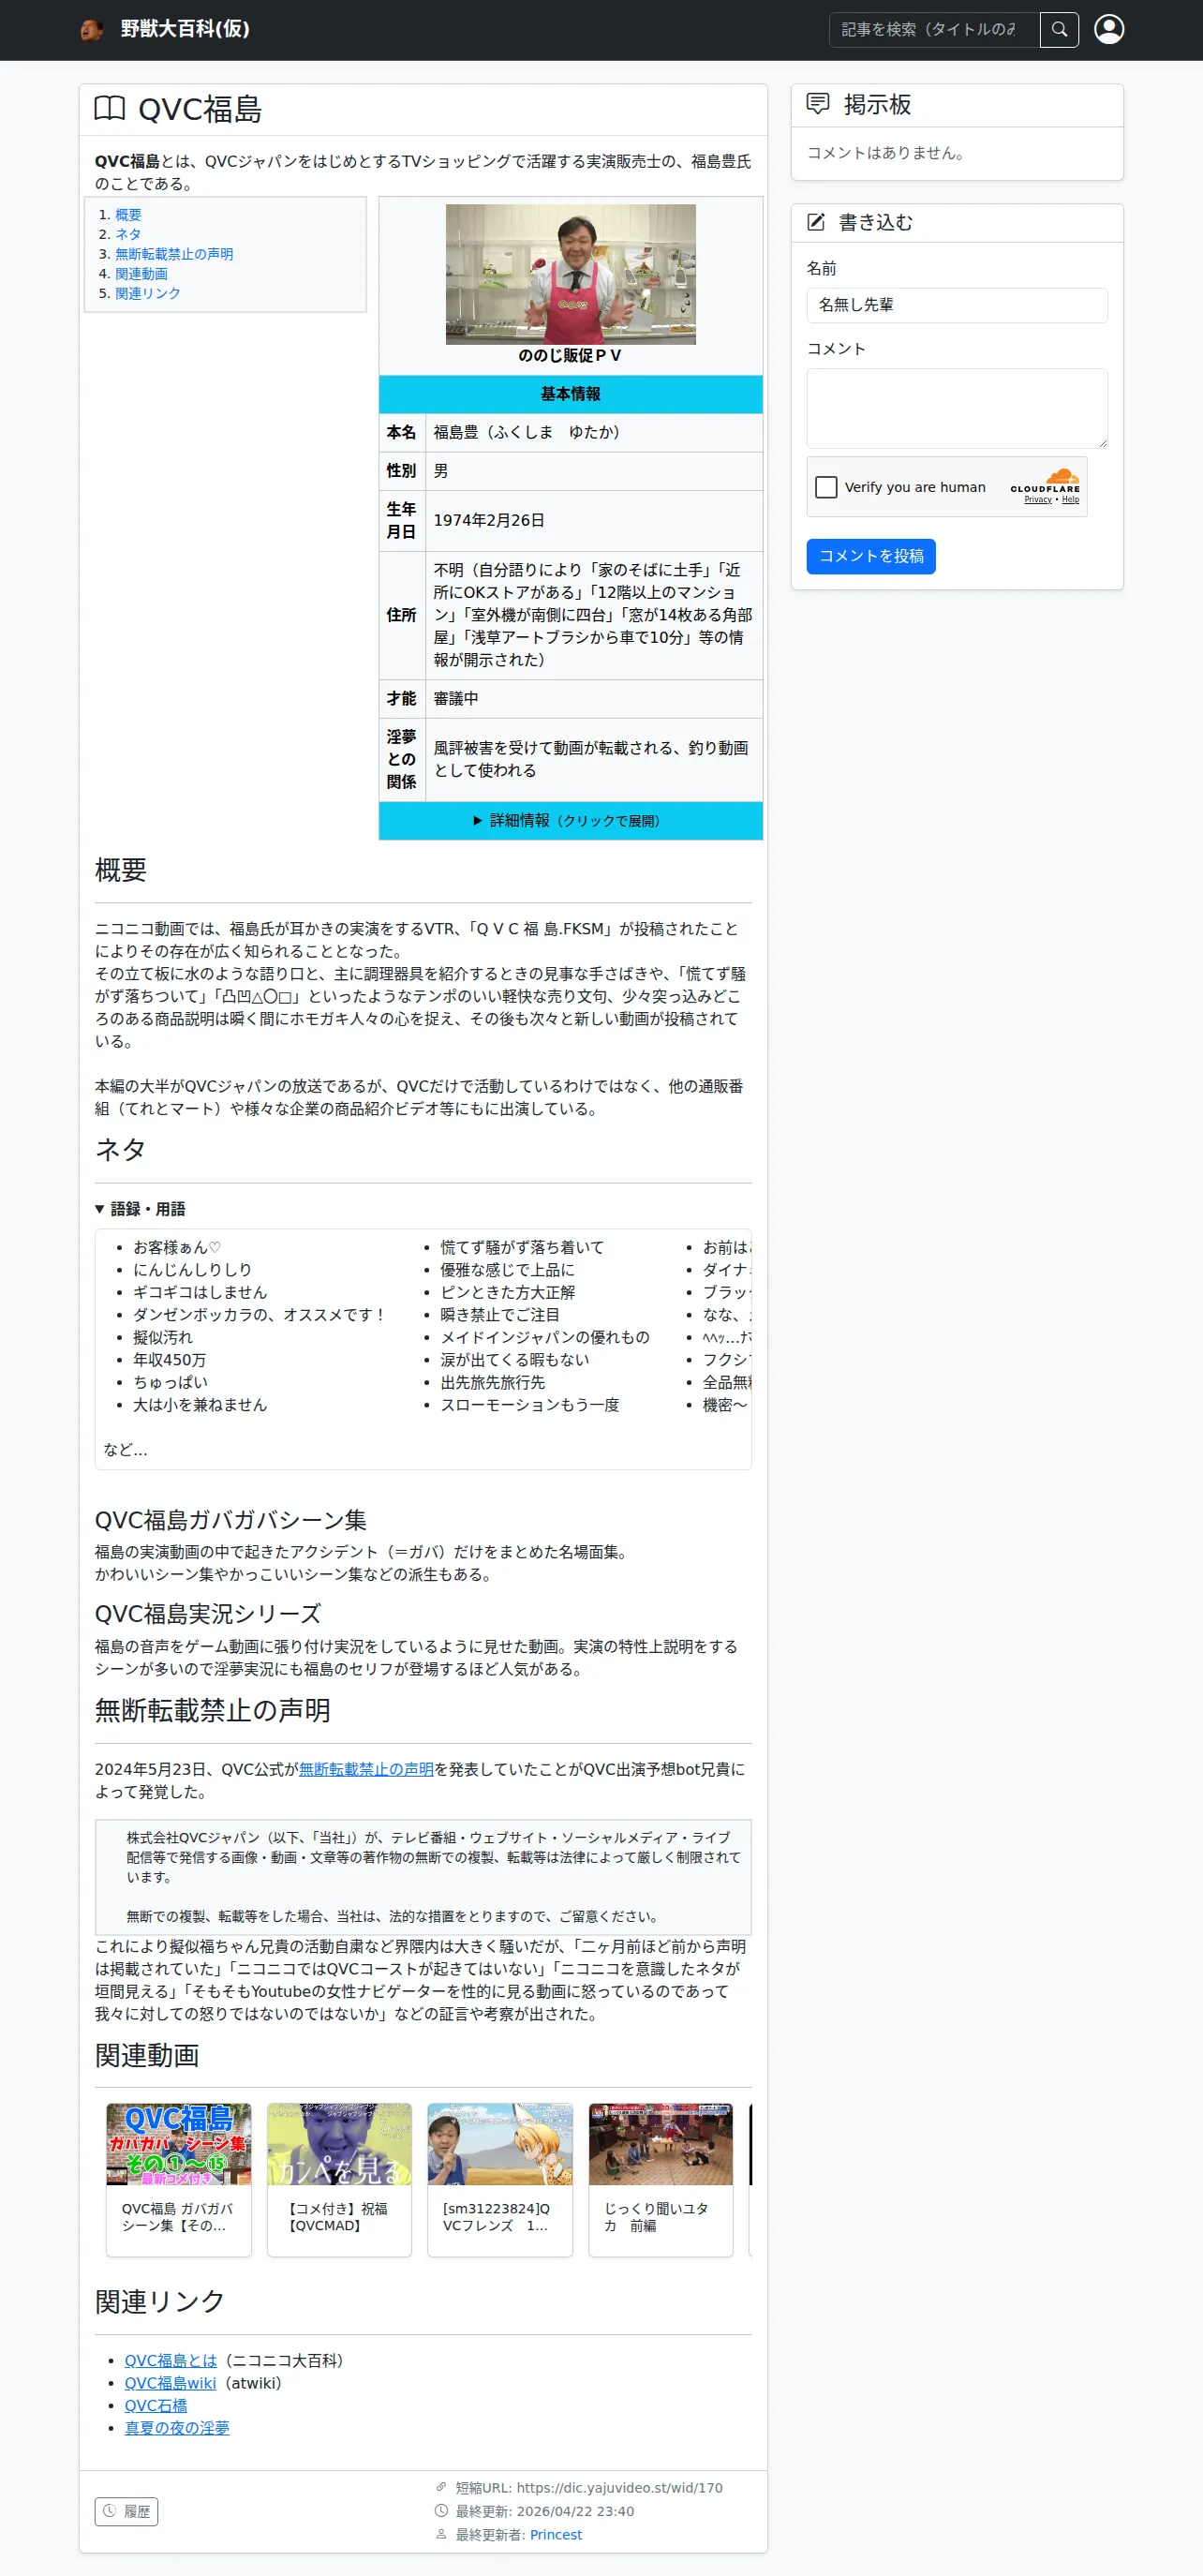Viewport: 1203px width, 2576px height.
Task: Open Cloudflare Privacy link
Action: 1038,499
